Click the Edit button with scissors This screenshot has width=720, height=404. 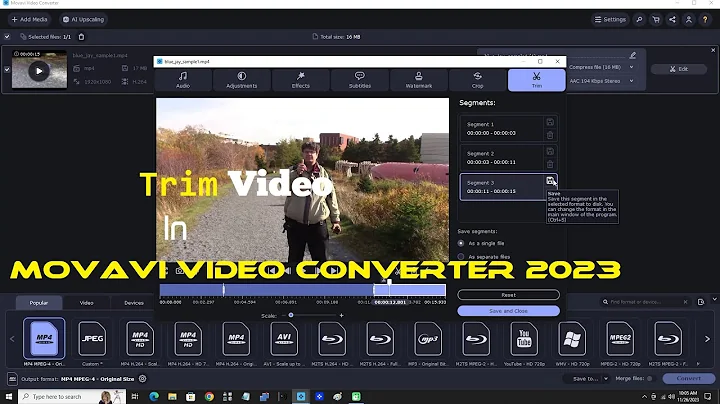679,69
